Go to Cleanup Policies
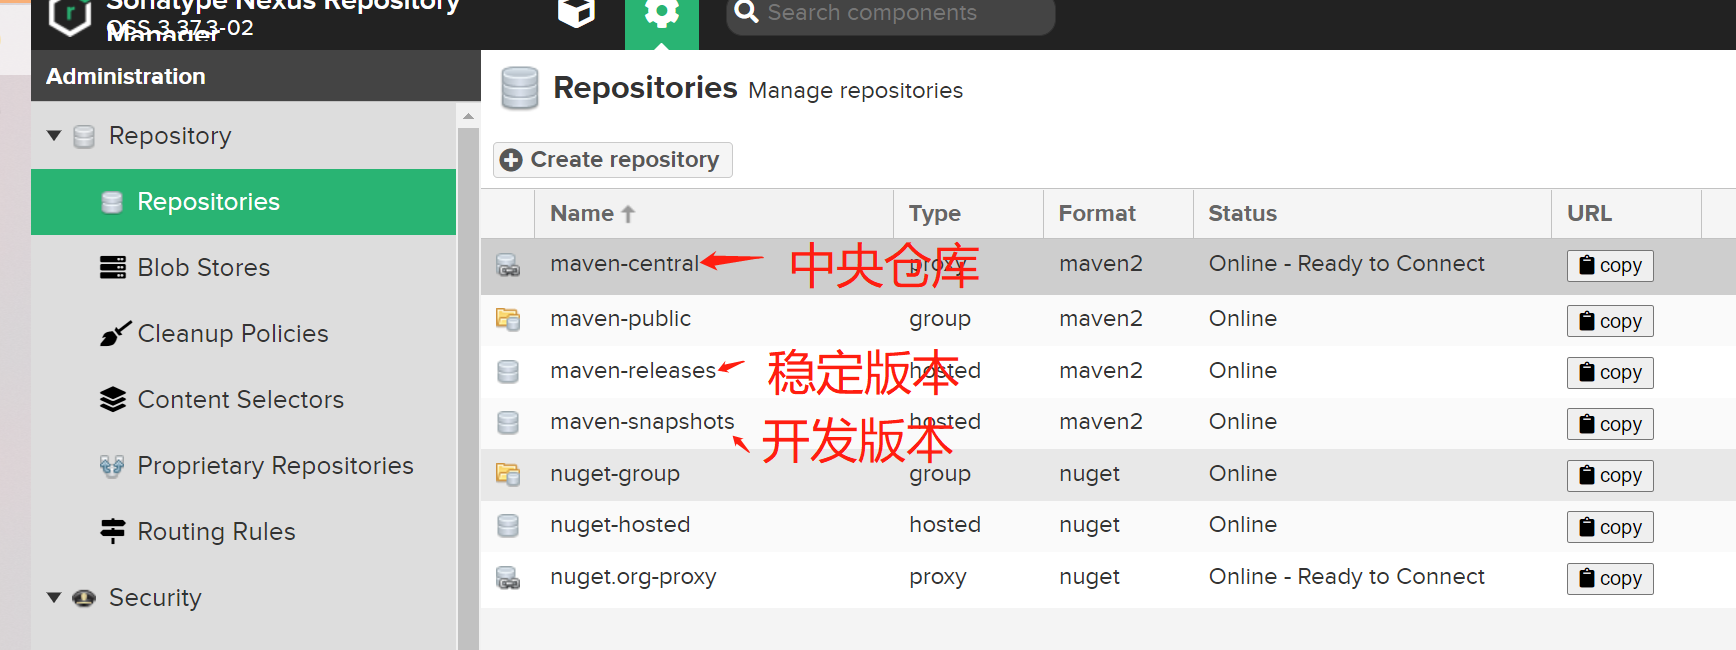The width and height of the screenshot is (1736, 650). pos(244,334)
